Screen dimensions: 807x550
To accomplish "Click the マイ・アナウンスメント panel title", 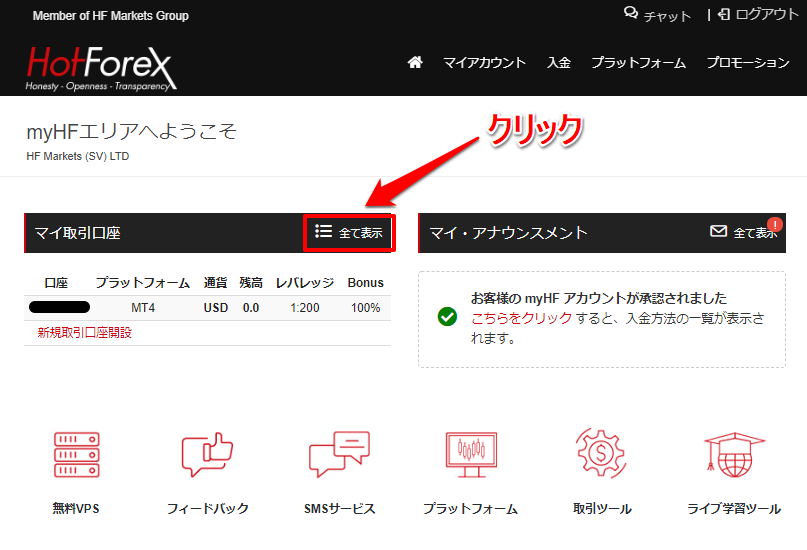I will pyautogui.click(x=508, y=233).
